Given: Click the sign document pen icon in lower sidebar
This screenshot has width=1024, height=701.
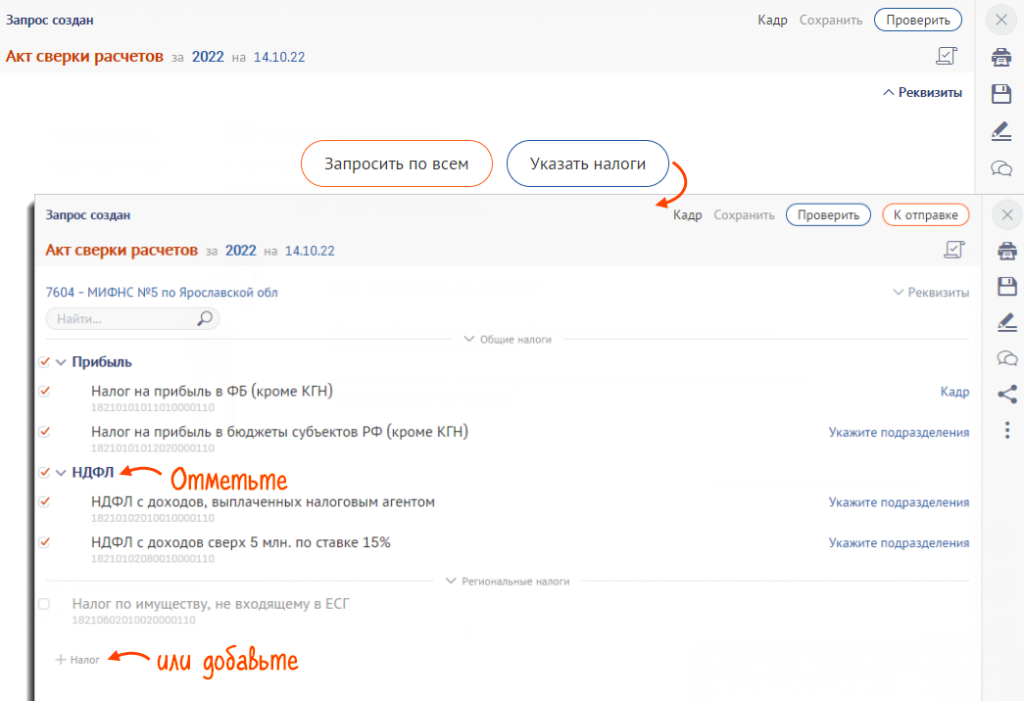Looking at the screenshot, I should [x=1007, y=322].
